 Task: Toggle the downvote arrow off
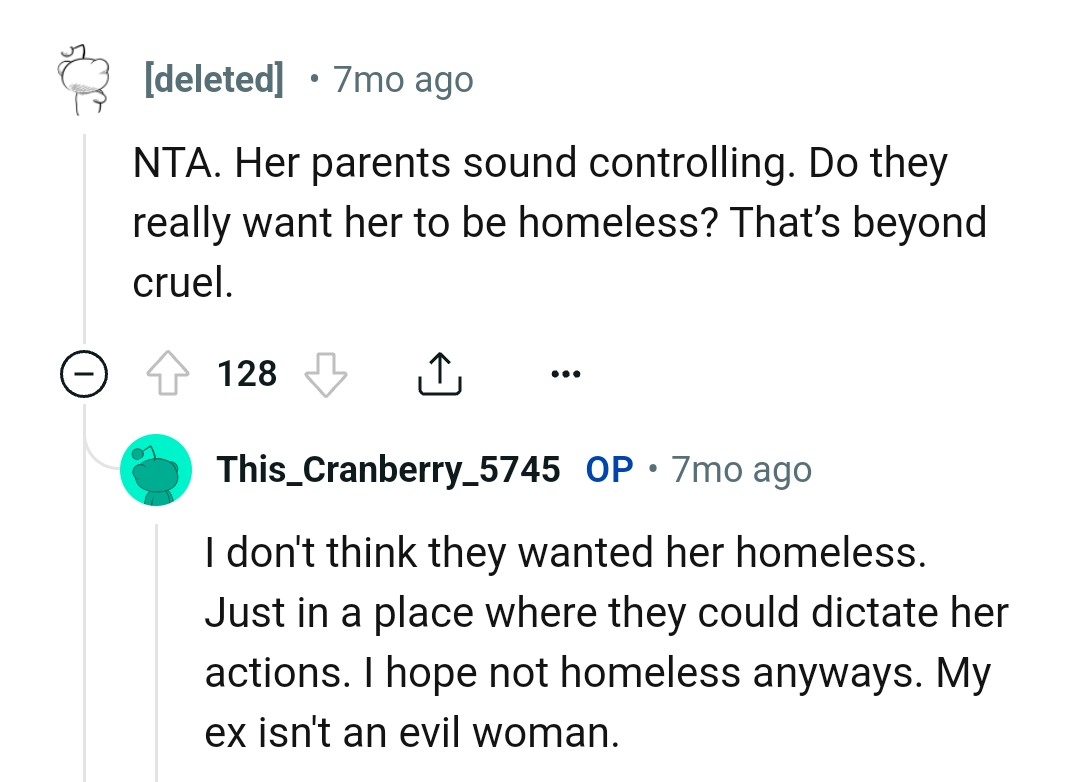tap(325, 375)
